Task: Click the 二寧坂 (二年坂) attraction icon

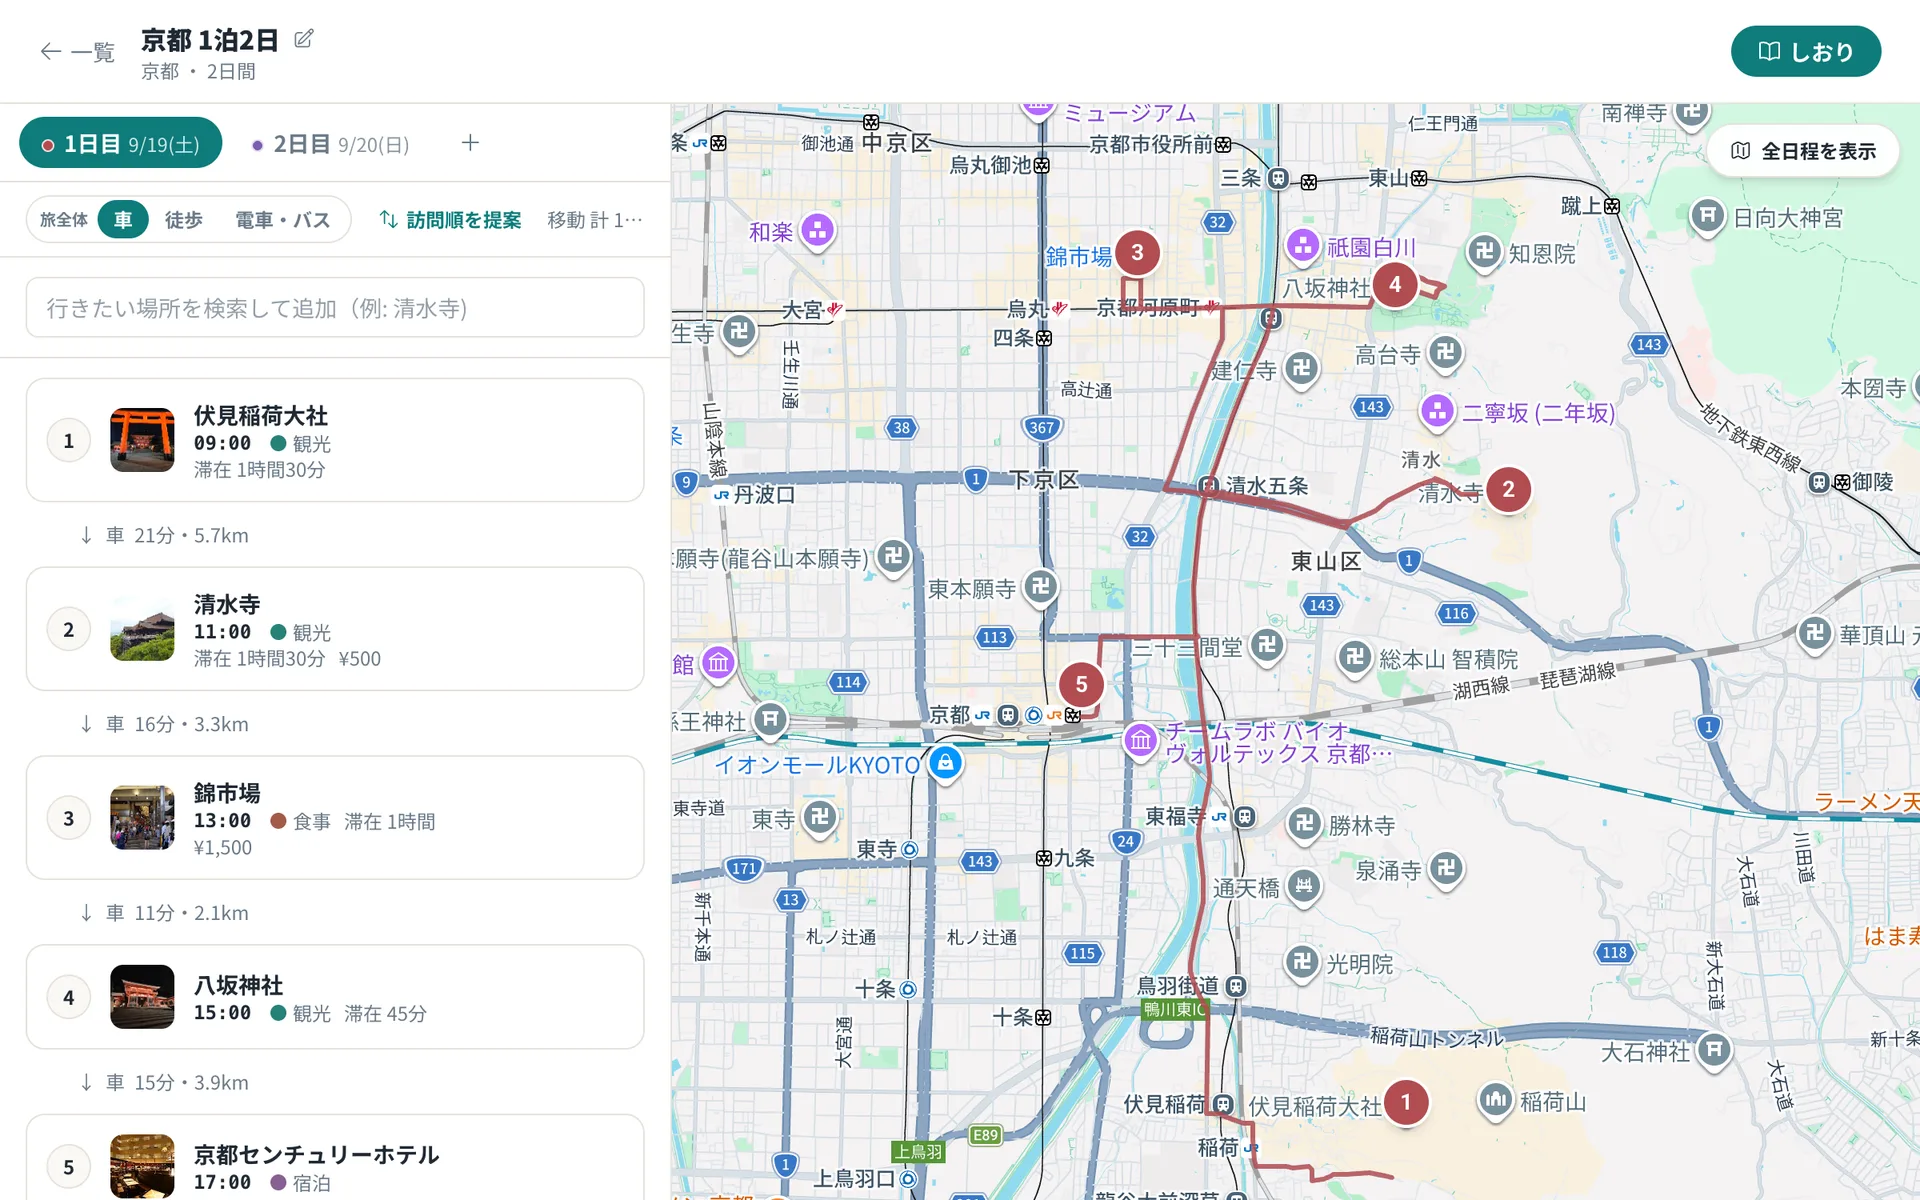Action: pyautogui.click(x=1437, y=411)
